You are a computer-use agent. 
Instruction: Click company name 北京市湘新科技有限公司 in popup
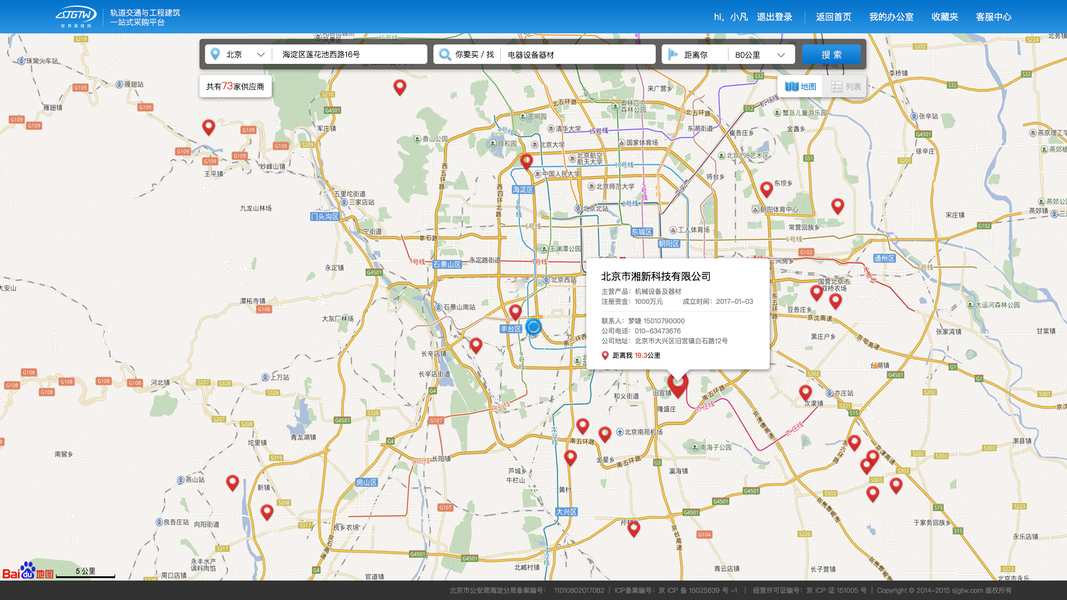[655, 276]
